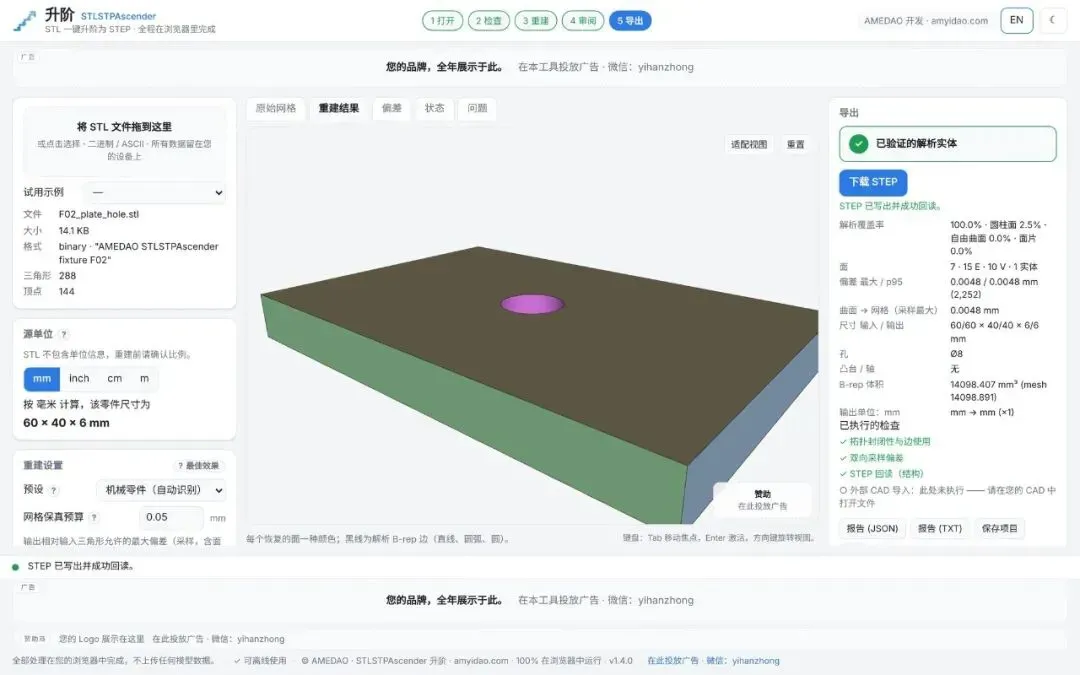
Task: Export the TXT report
Action: [939, 529]
